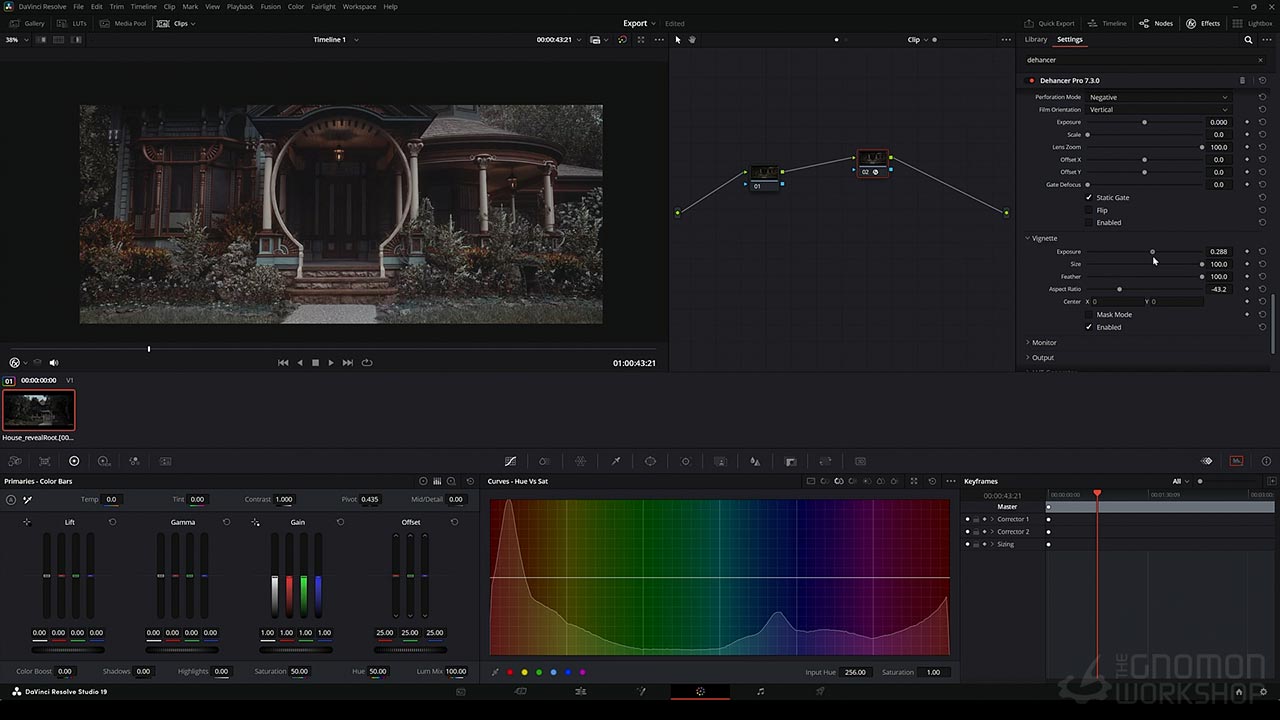Click the search icon in Effects panel

click(1248, 40)
